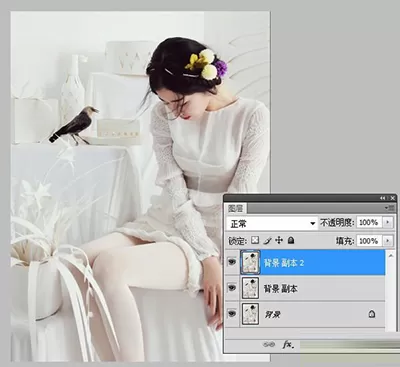The image size is (400, 367).
Task: Toggle visibility of the 背景 layer
Action: (x=232, y=314)
